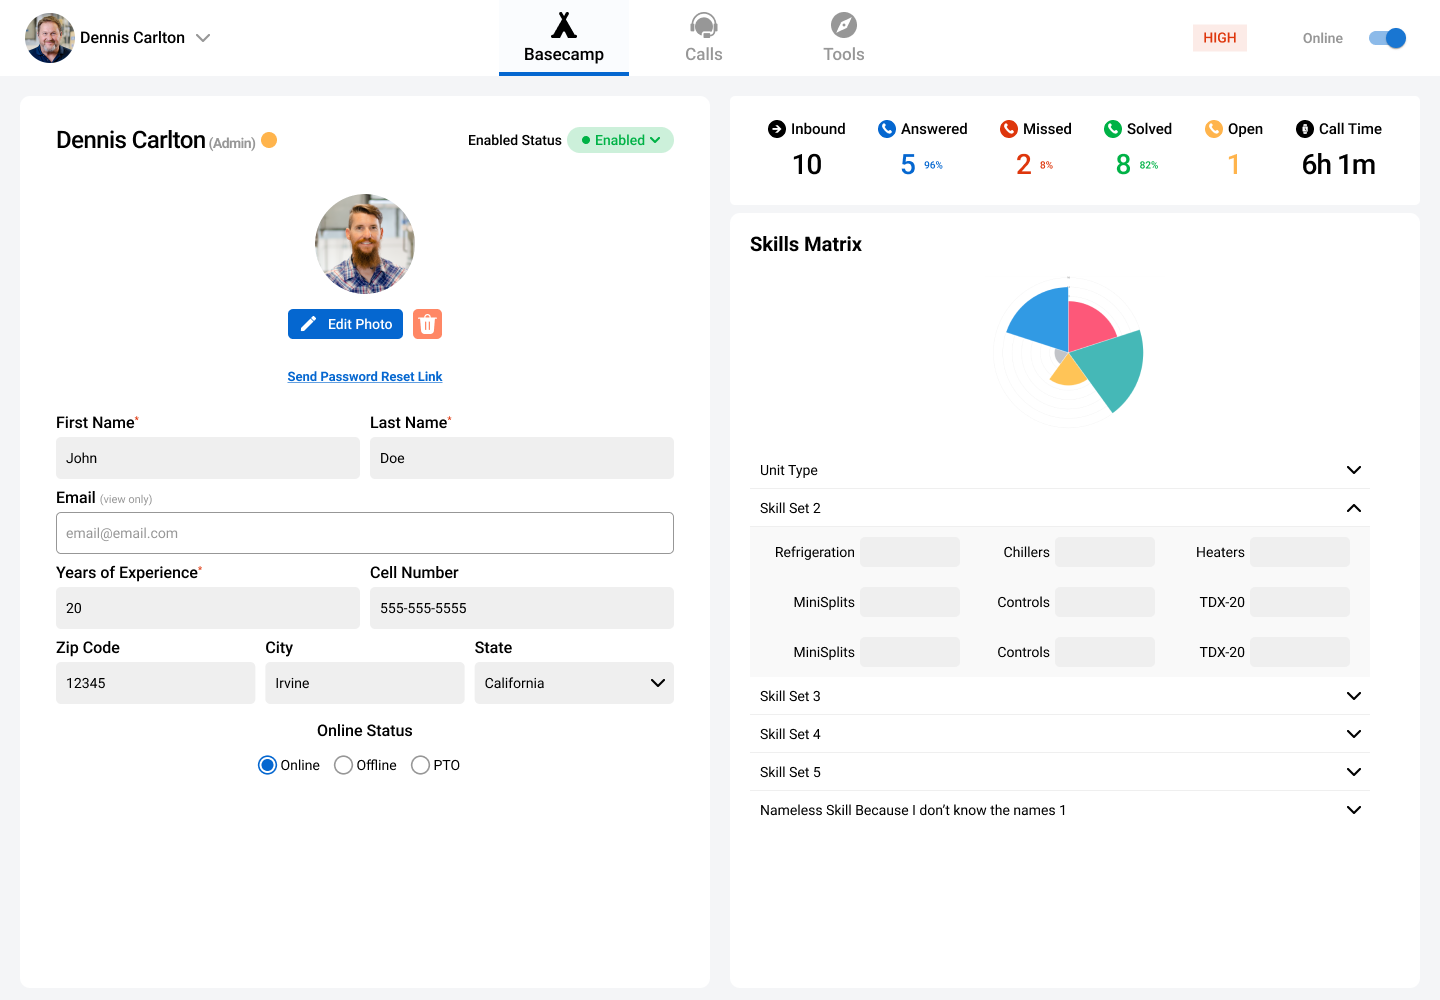Select the PTO radio button

pos(420,765)
